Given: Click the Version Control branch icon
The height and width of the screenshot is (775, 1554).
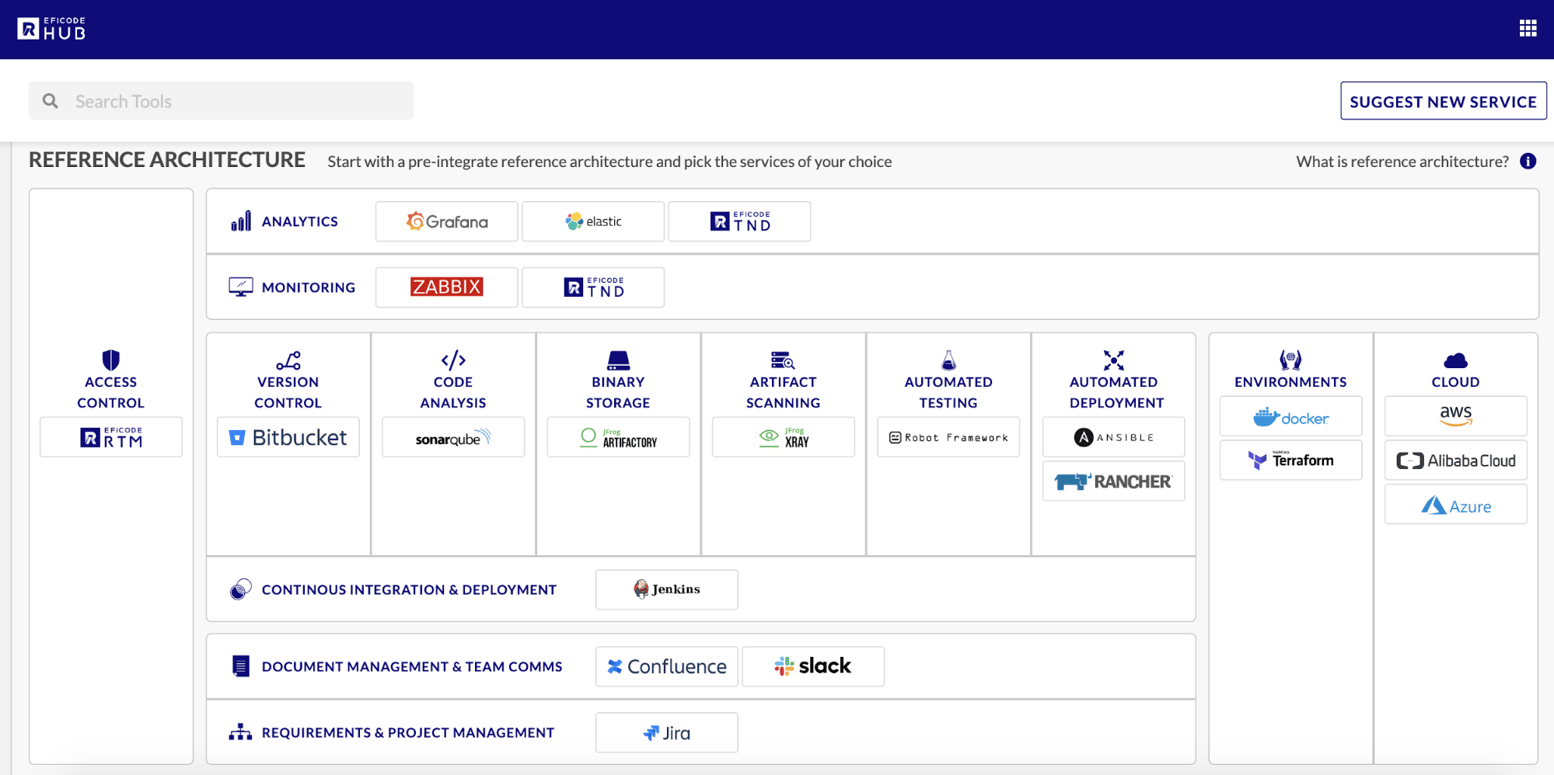Looking at the screenshot, I should tap(288, 361).
